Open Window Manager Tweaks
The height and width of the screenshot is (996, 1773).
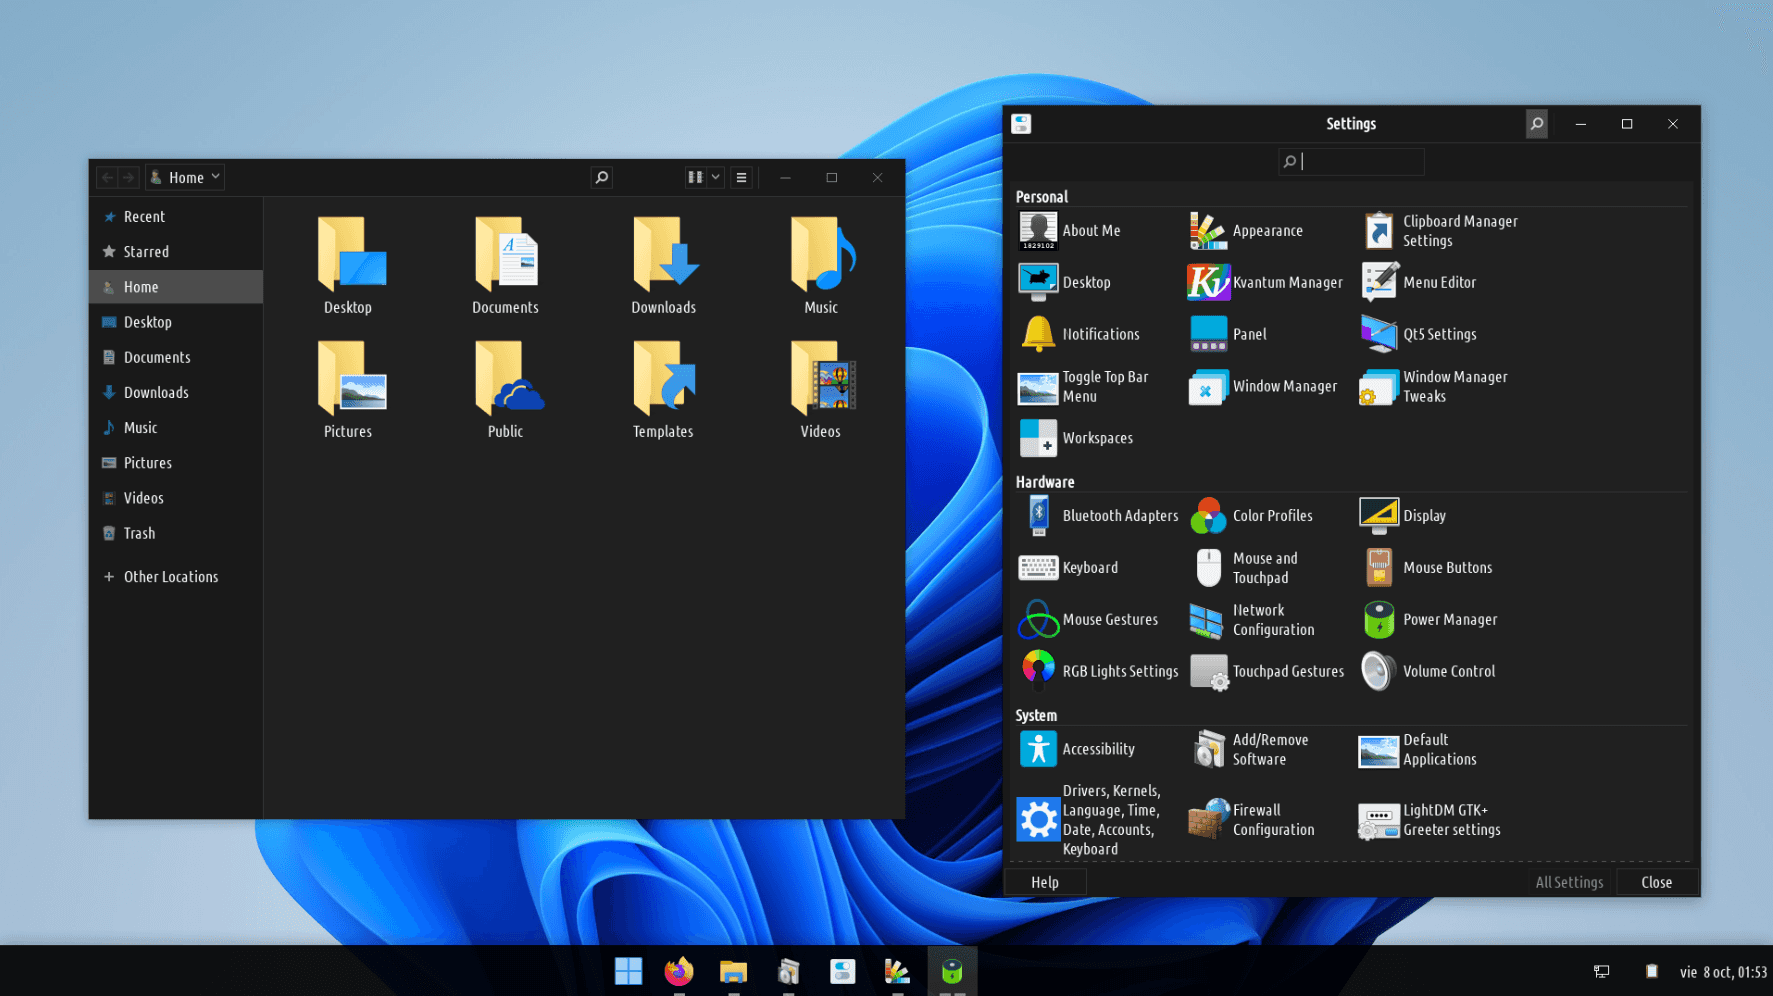tap(1435, 387)
